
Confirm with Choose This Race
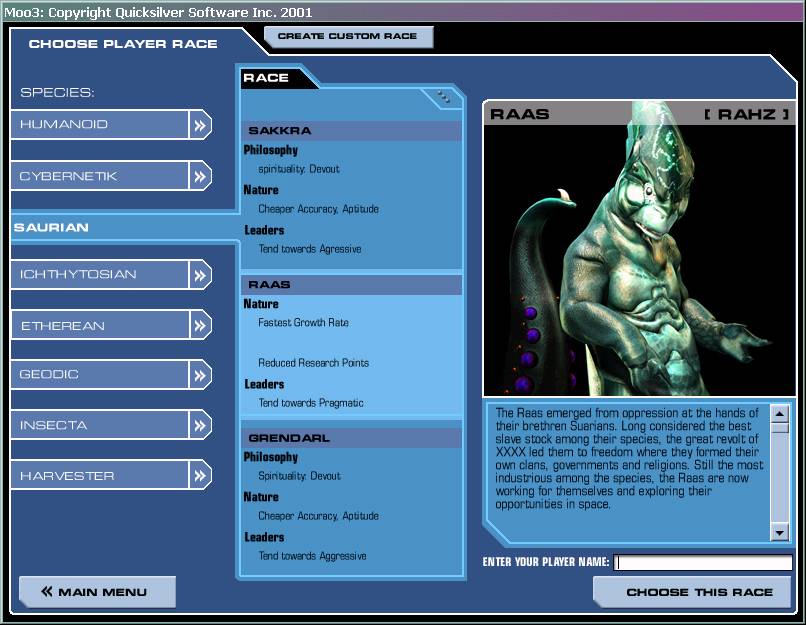tap(692, 592)
